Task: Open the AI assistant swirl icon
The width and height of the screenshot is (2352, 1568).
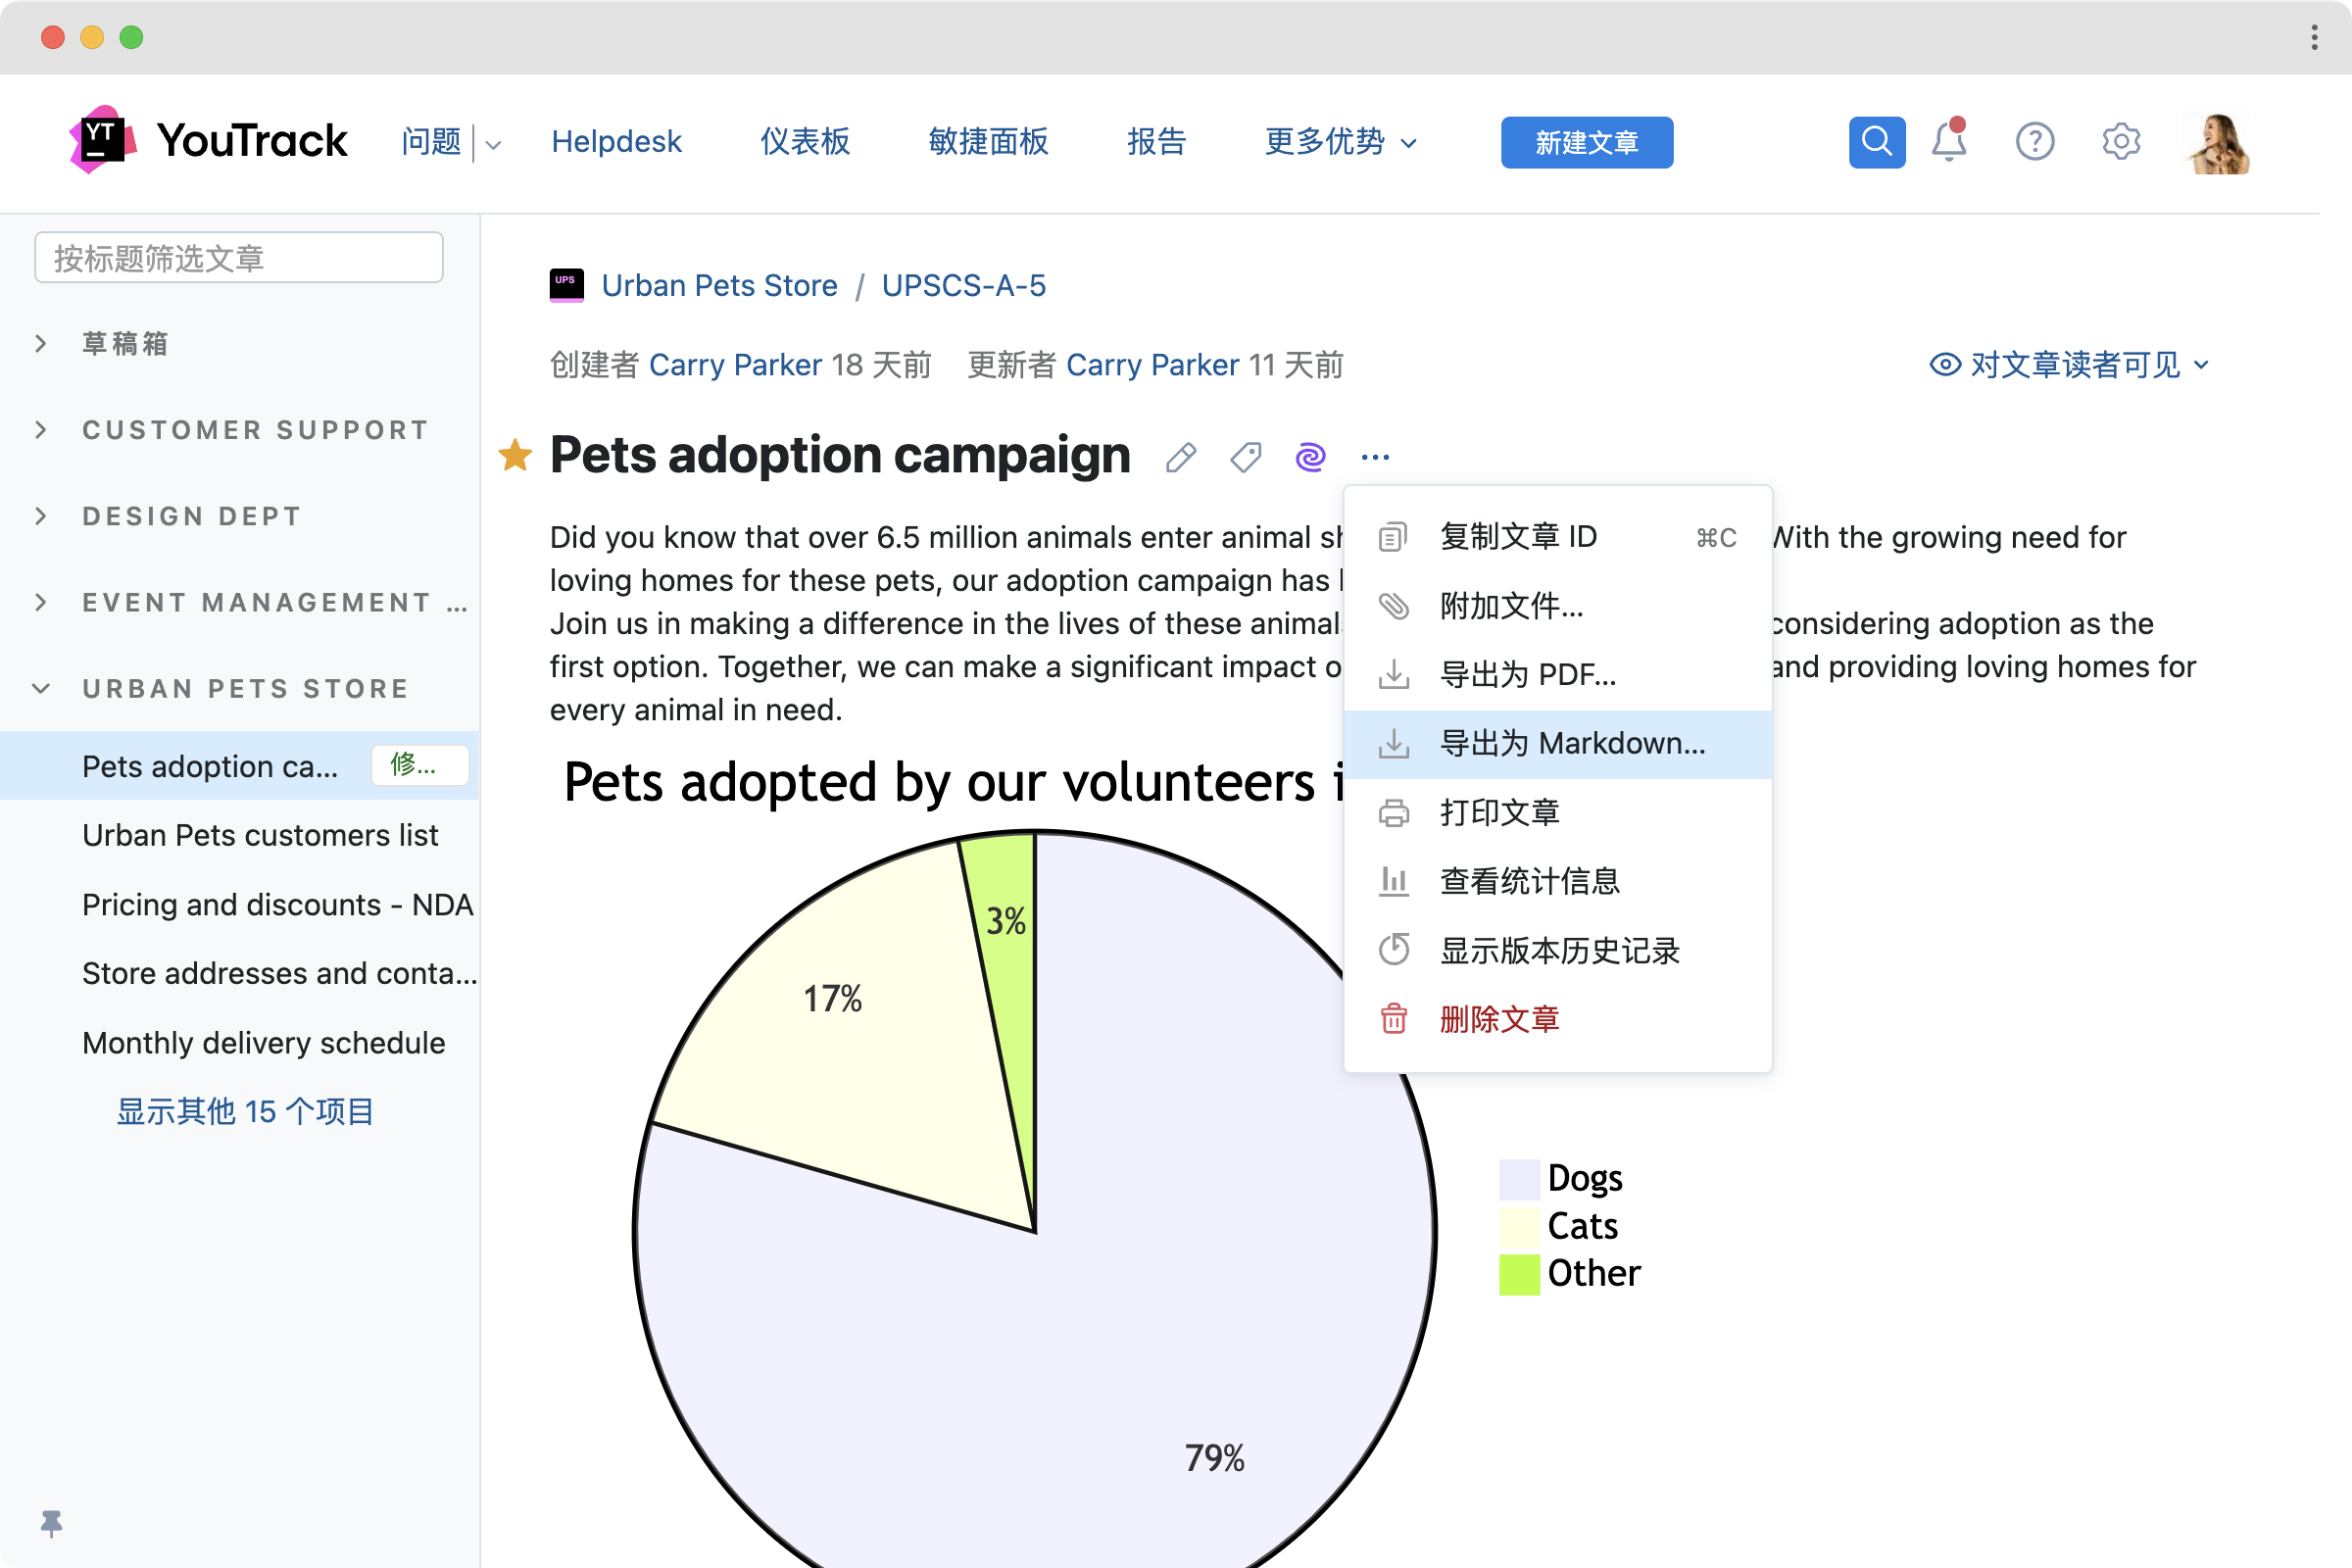Action: pos(1310,457)
